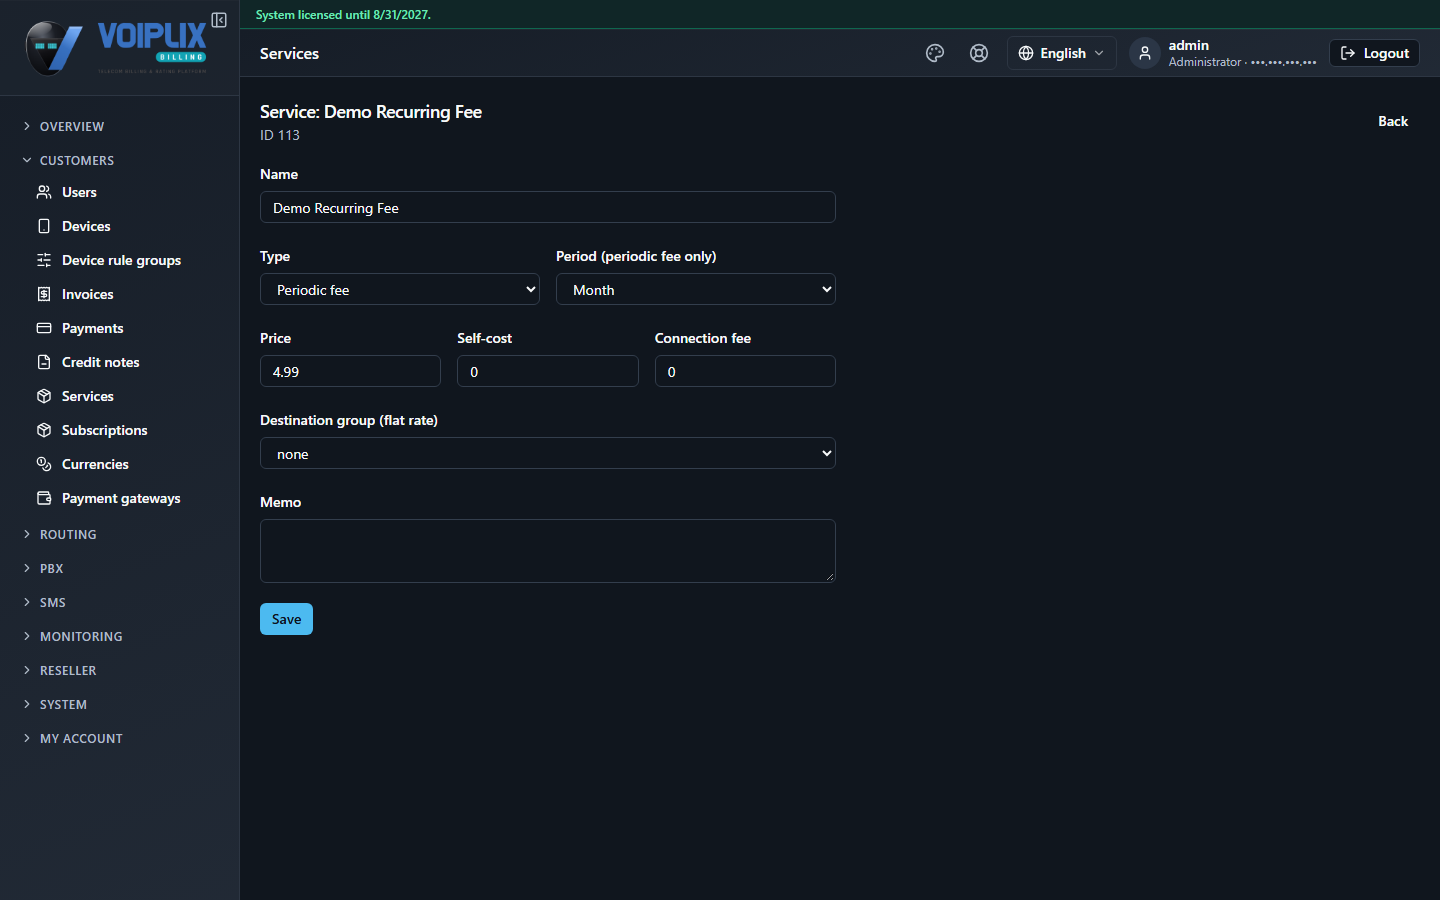
Task: Click the license notice text
Action: [x=343, y=15]
